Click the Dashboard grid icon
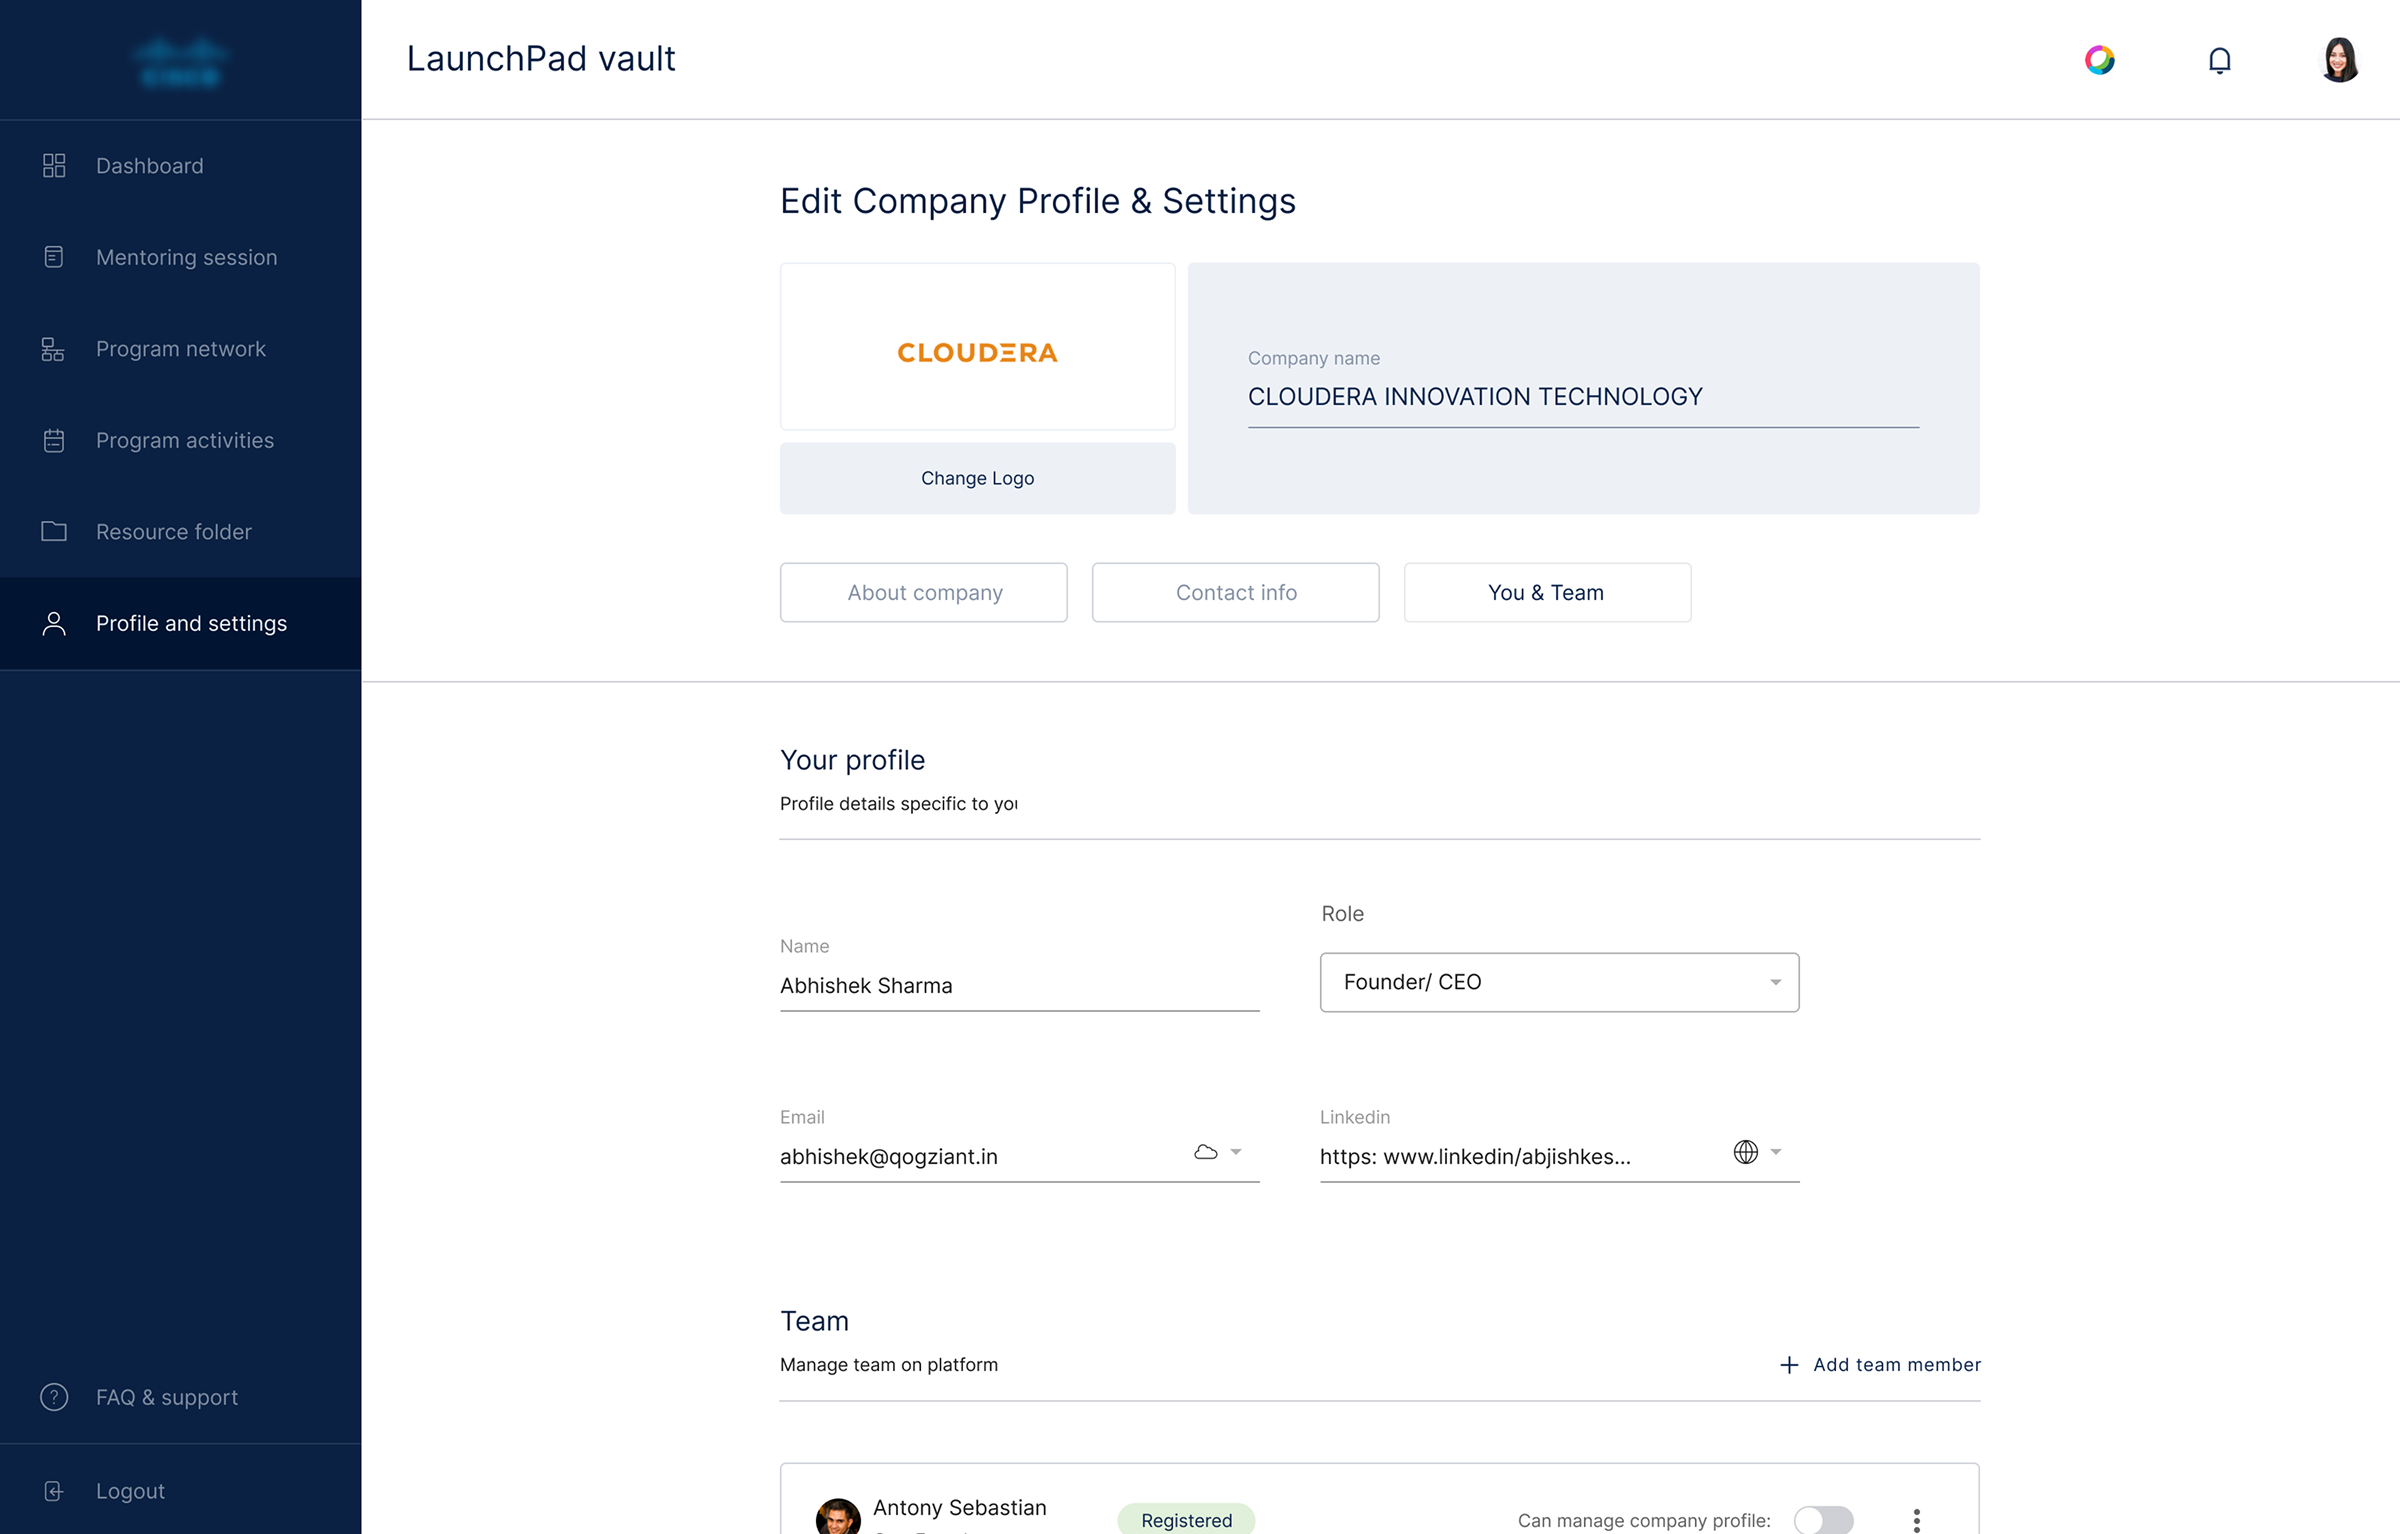 click(54, 166)
